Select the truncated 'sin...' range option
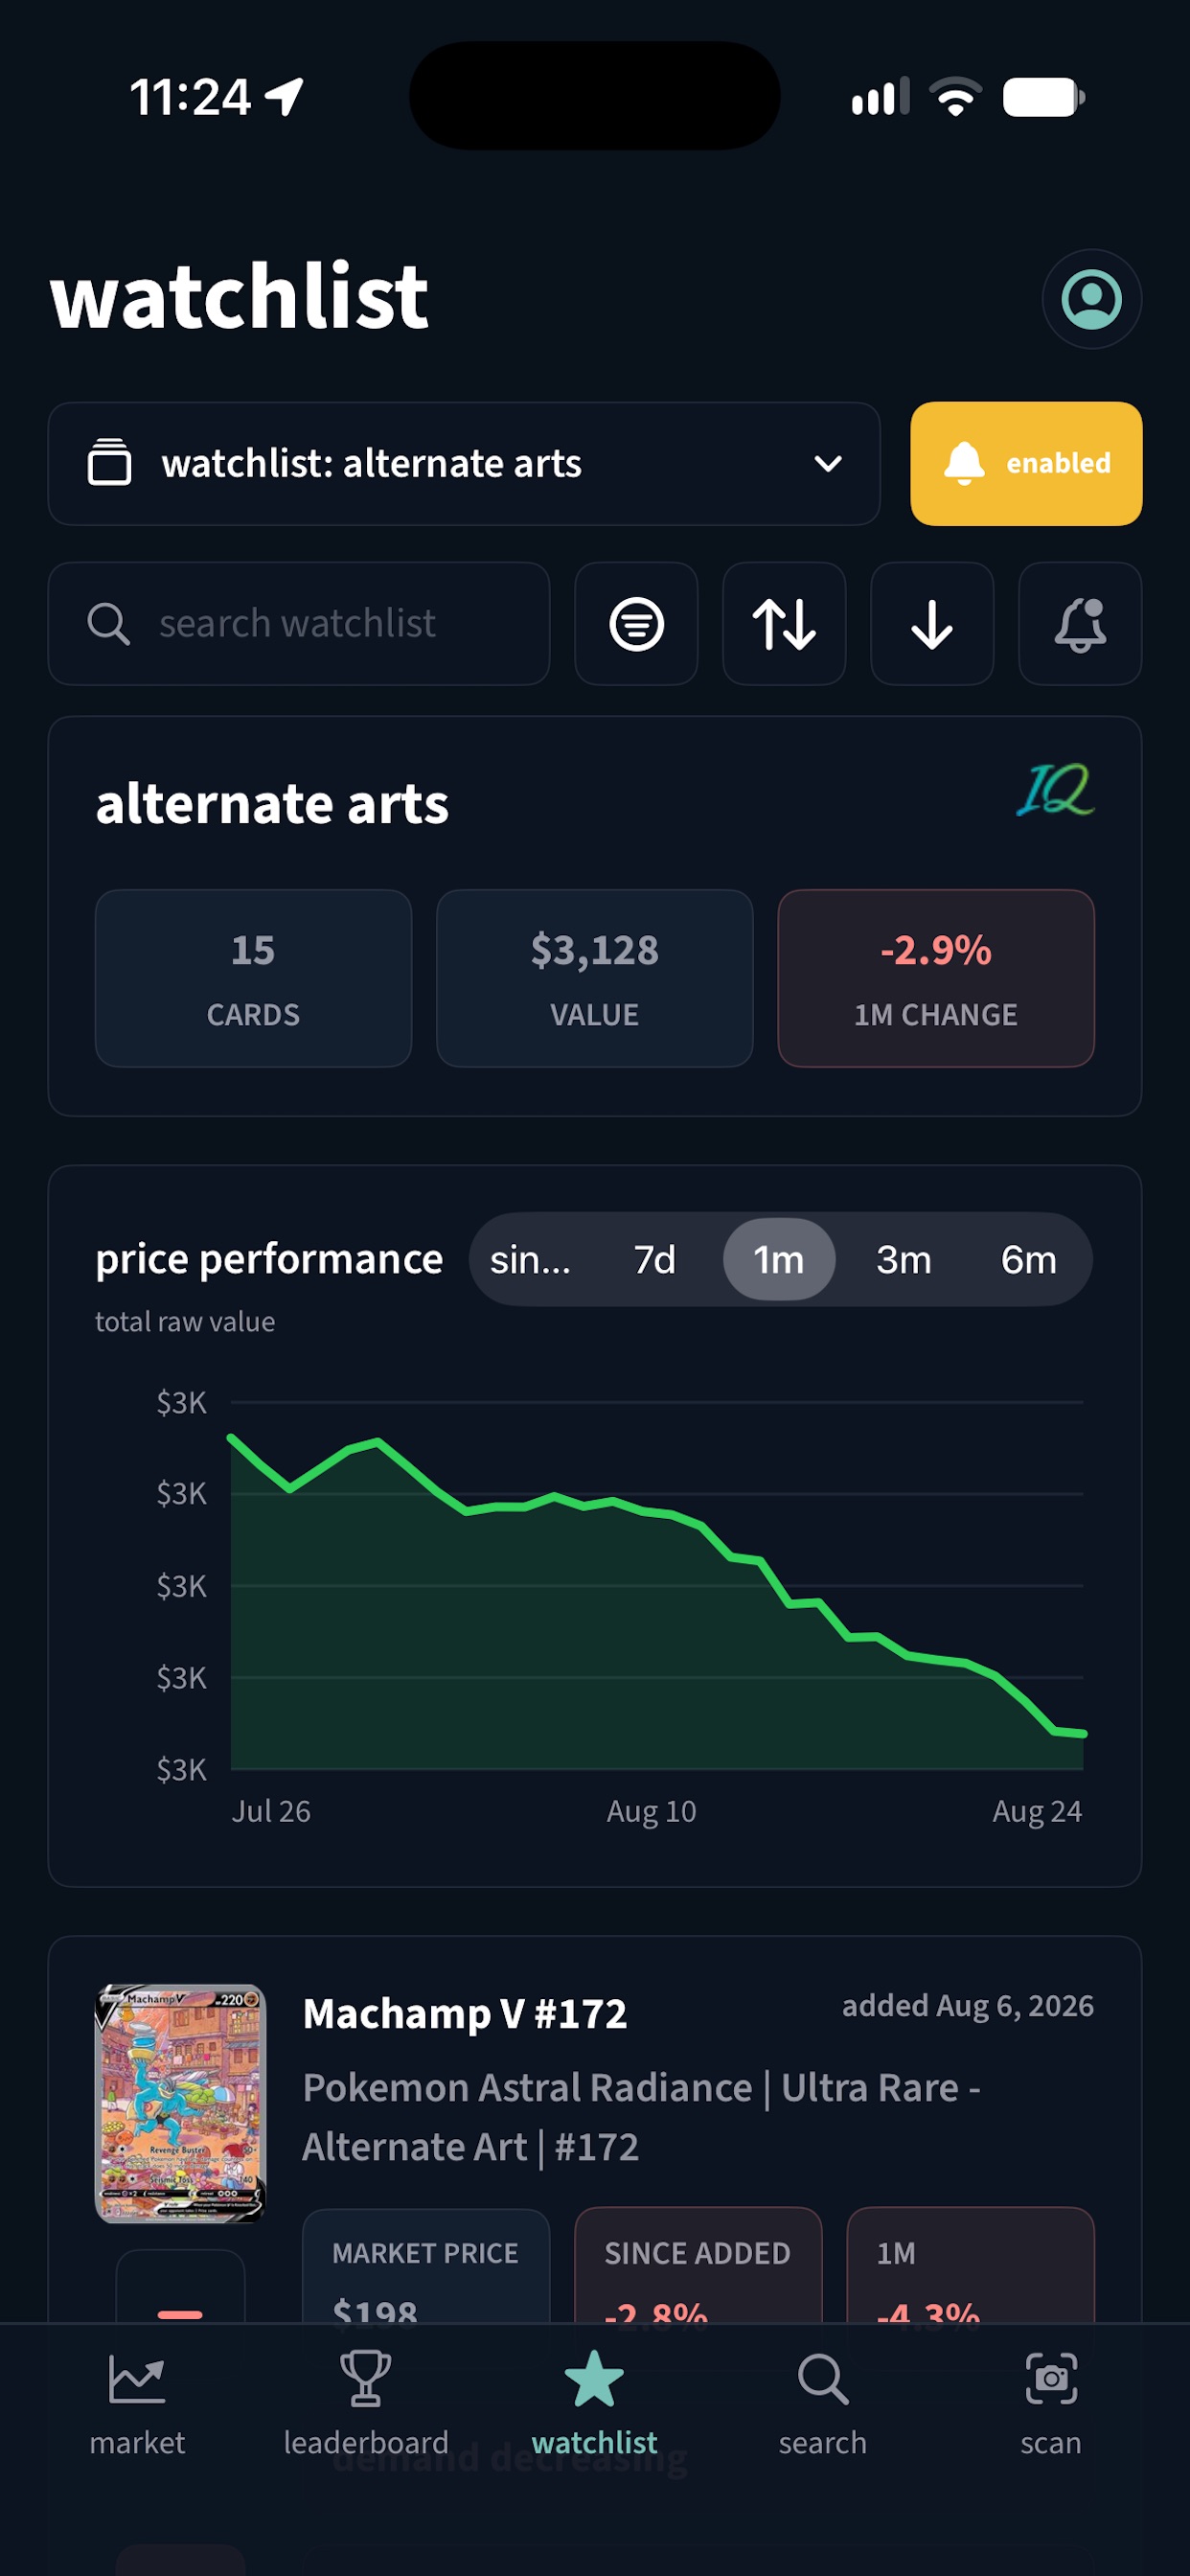 coord(530,1259)
